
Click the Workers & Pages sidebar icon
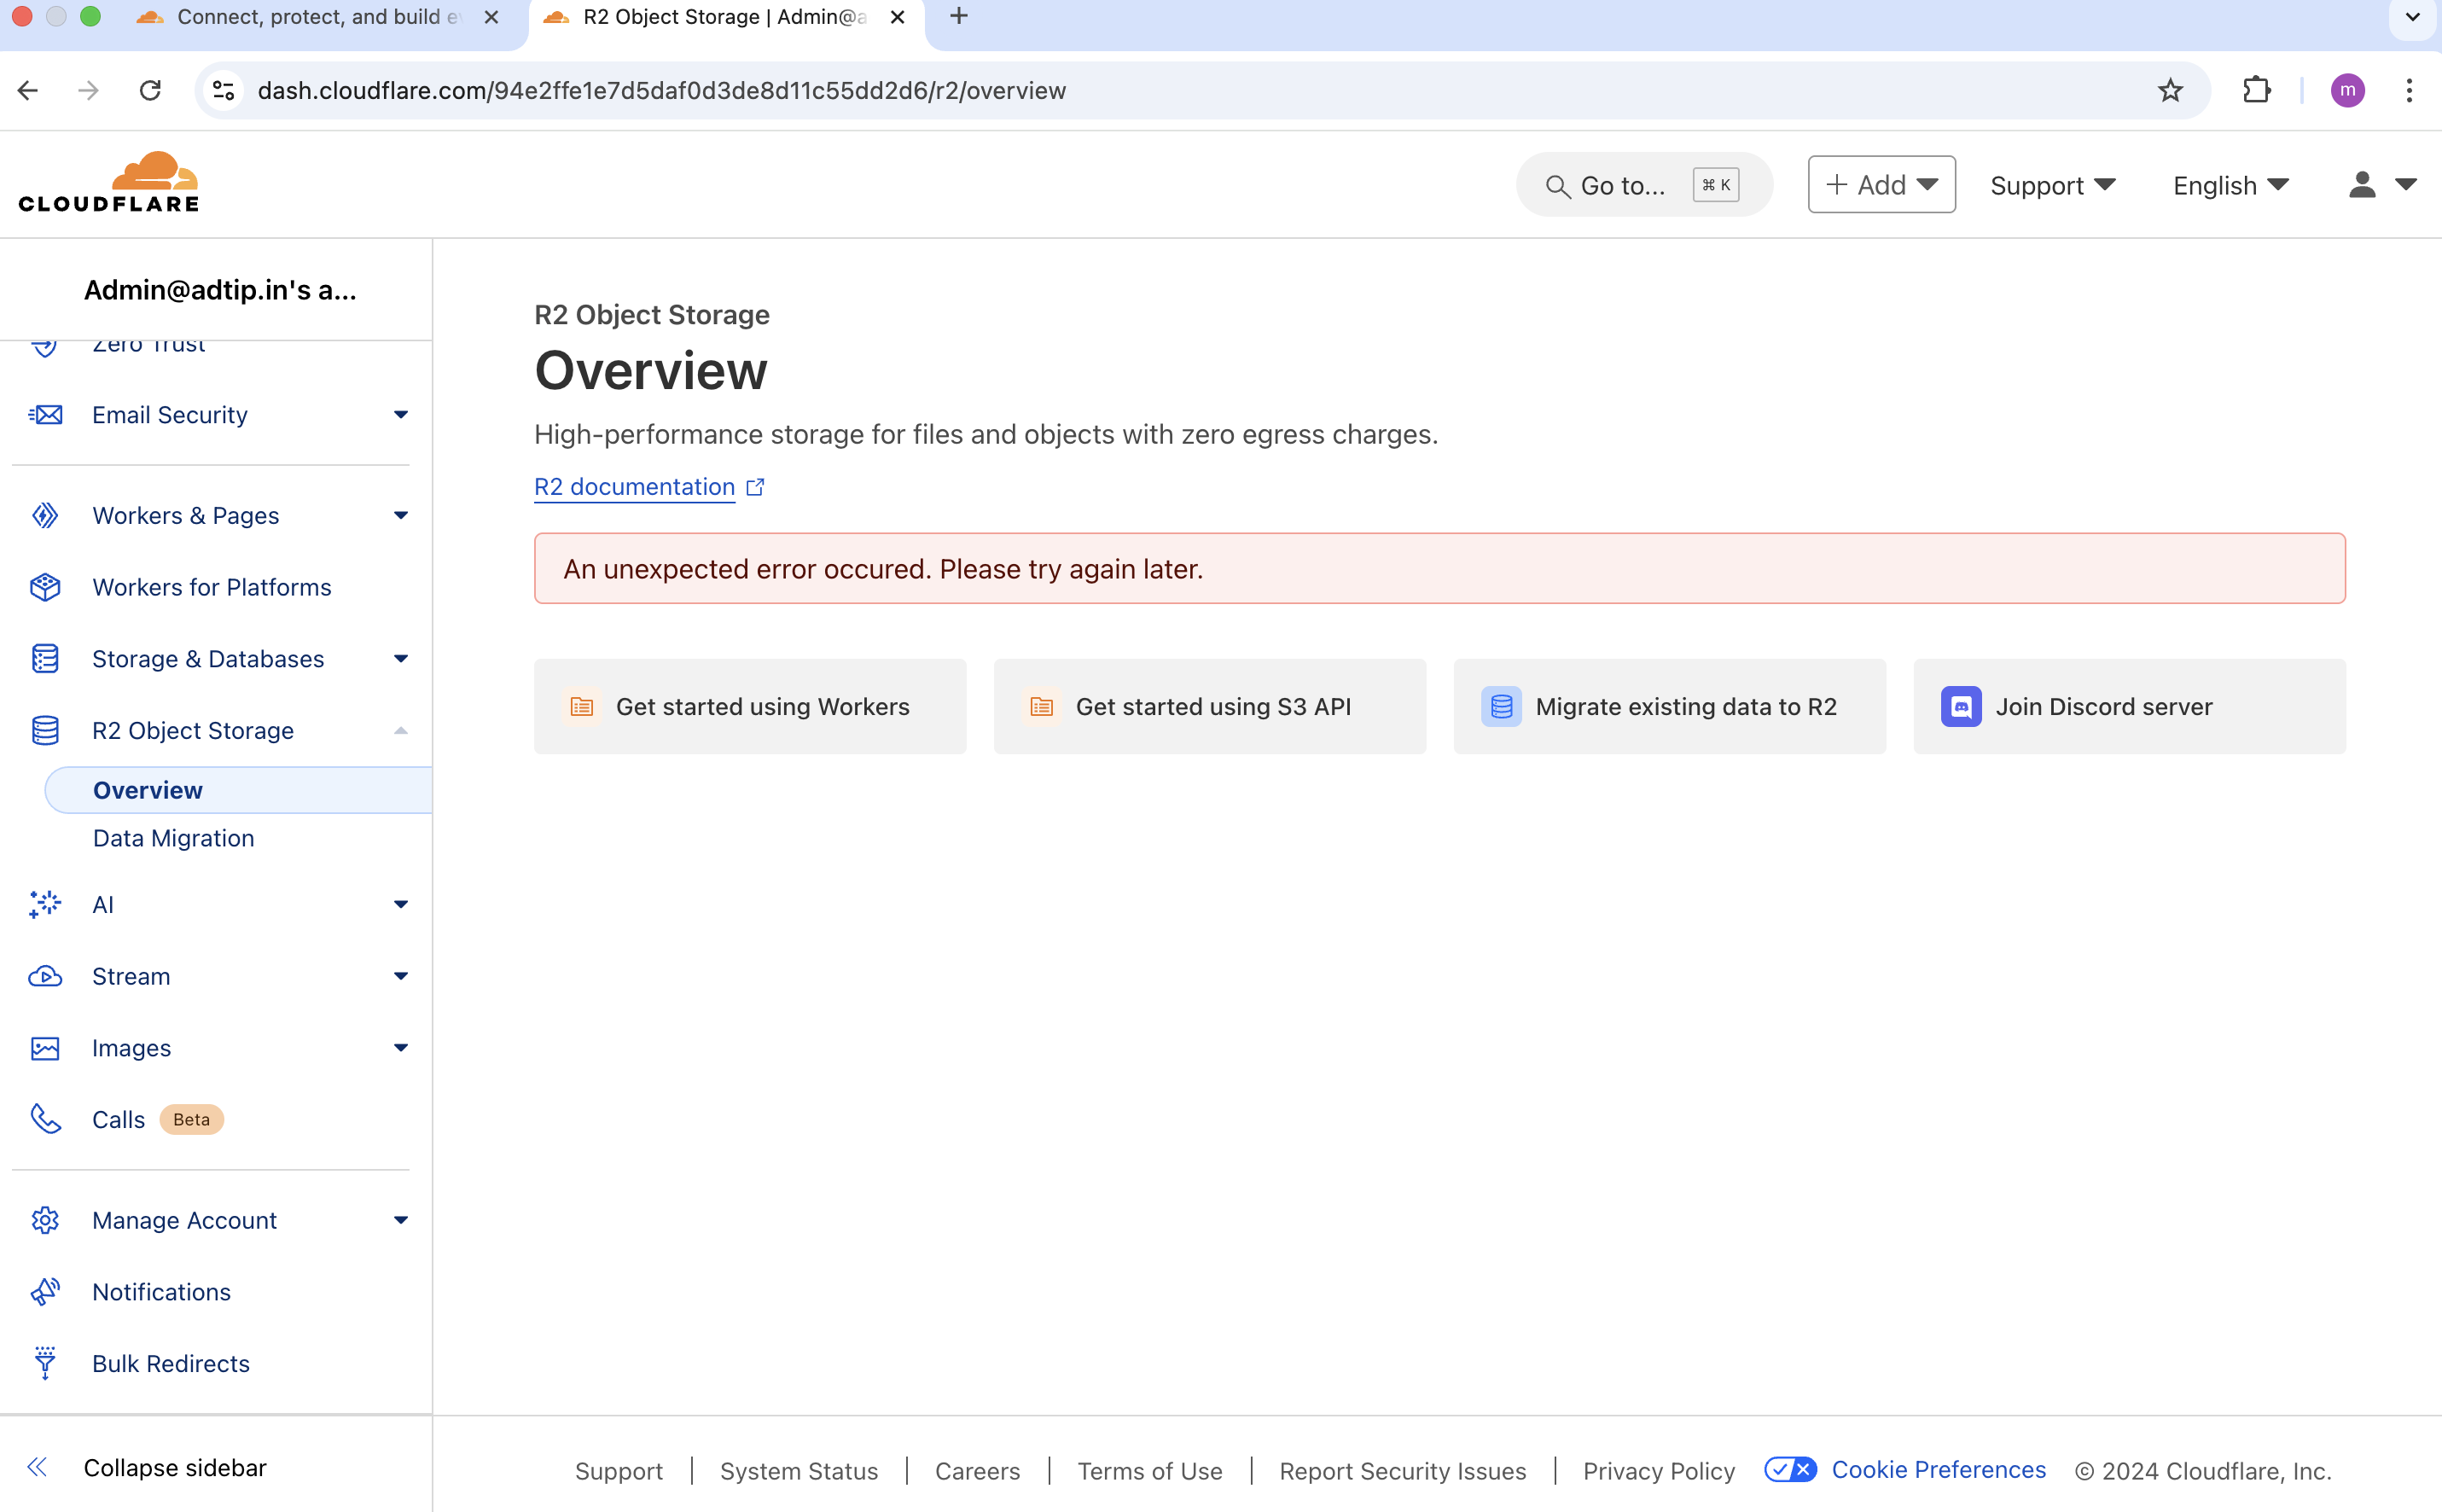coord(45,515)
